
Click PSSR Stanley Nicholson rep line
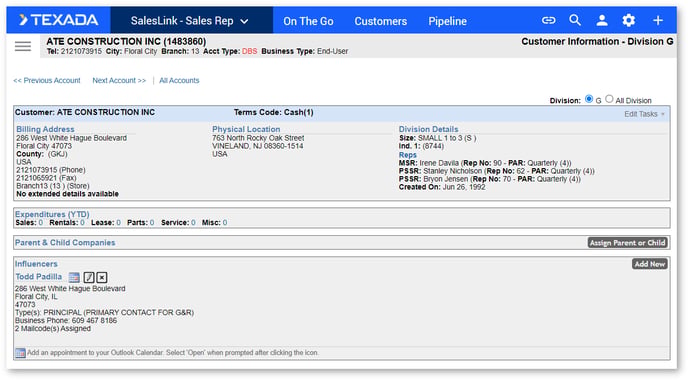[x=496, y=171]
